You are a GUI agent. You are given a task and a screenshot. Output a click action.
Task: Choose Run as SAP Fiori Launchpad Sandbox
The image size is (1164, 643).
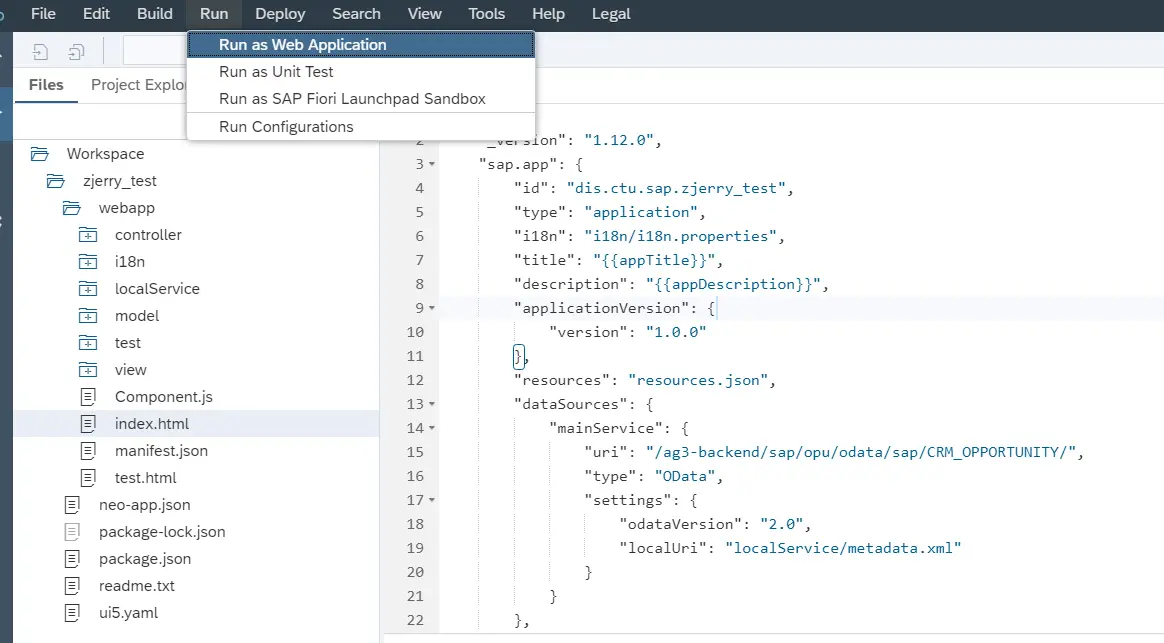[361, 99]
